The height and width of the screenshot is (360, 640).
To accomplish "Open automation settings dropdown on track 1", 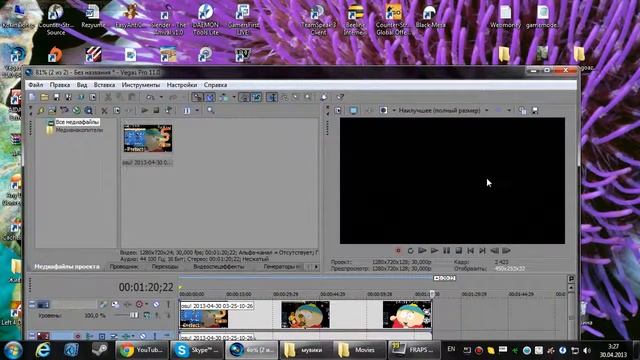I will [147, 304].
